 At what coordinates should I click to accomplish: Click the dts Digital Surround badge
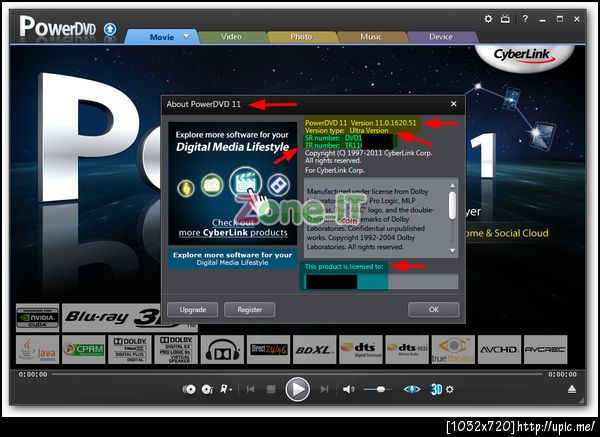pyautogui.click(x=361, y=349)
